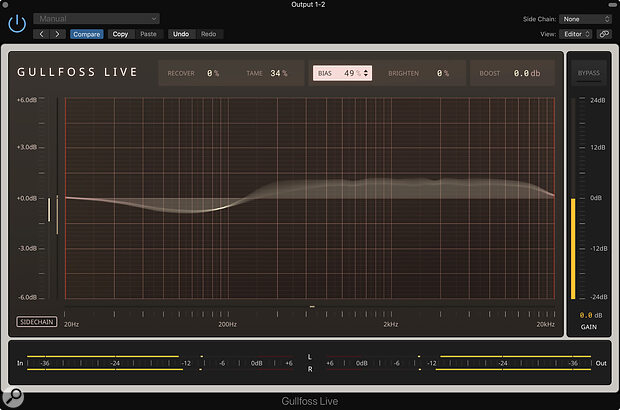Toggle the BYPASS button

[x=588, y=73]
